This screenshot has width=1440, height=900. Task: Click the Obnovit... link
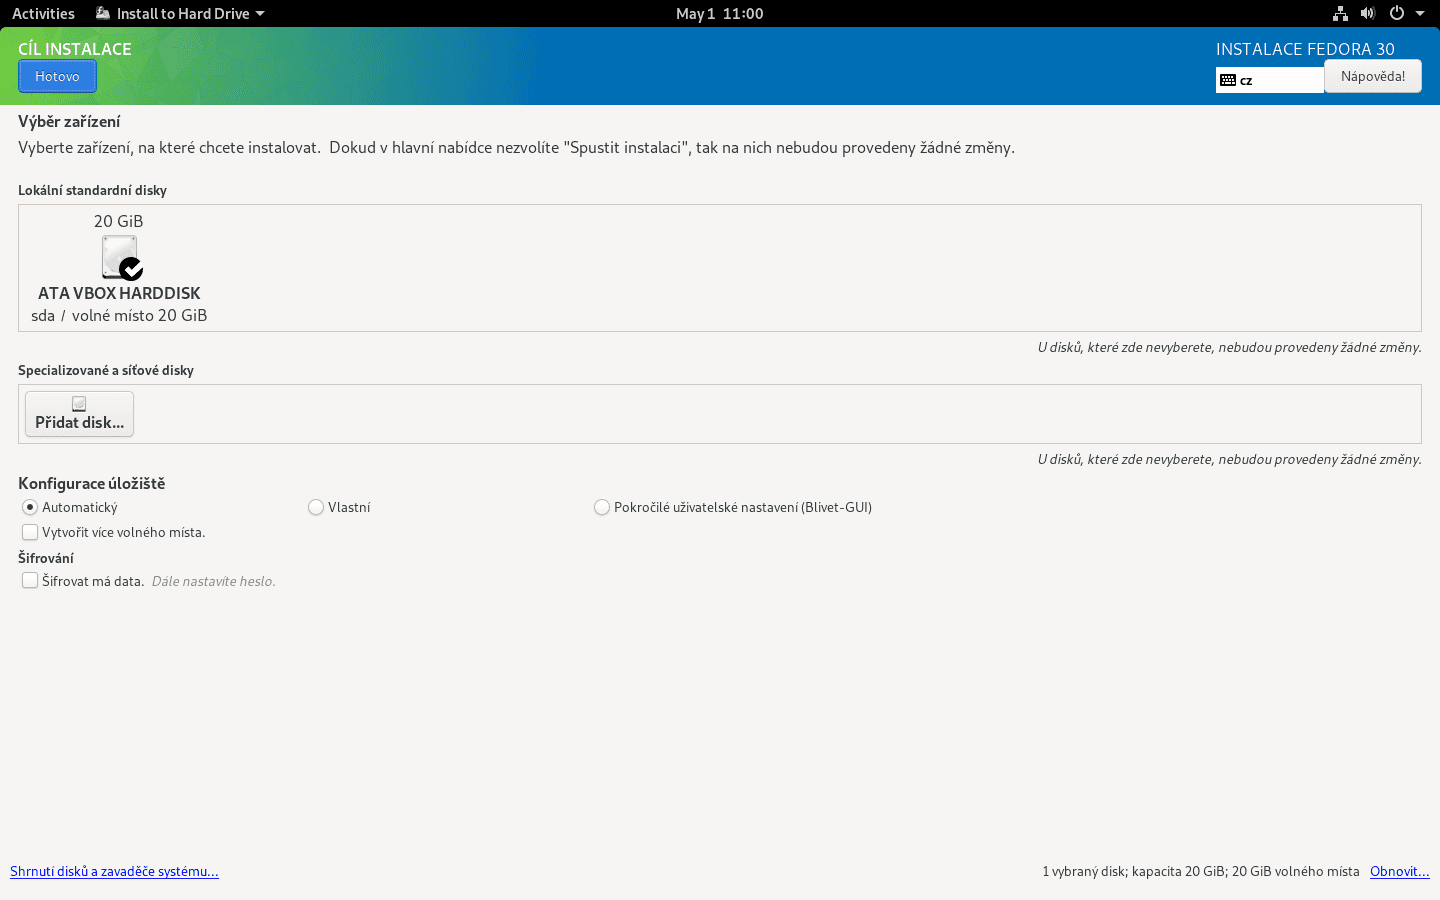click(x=1399, y=871)
